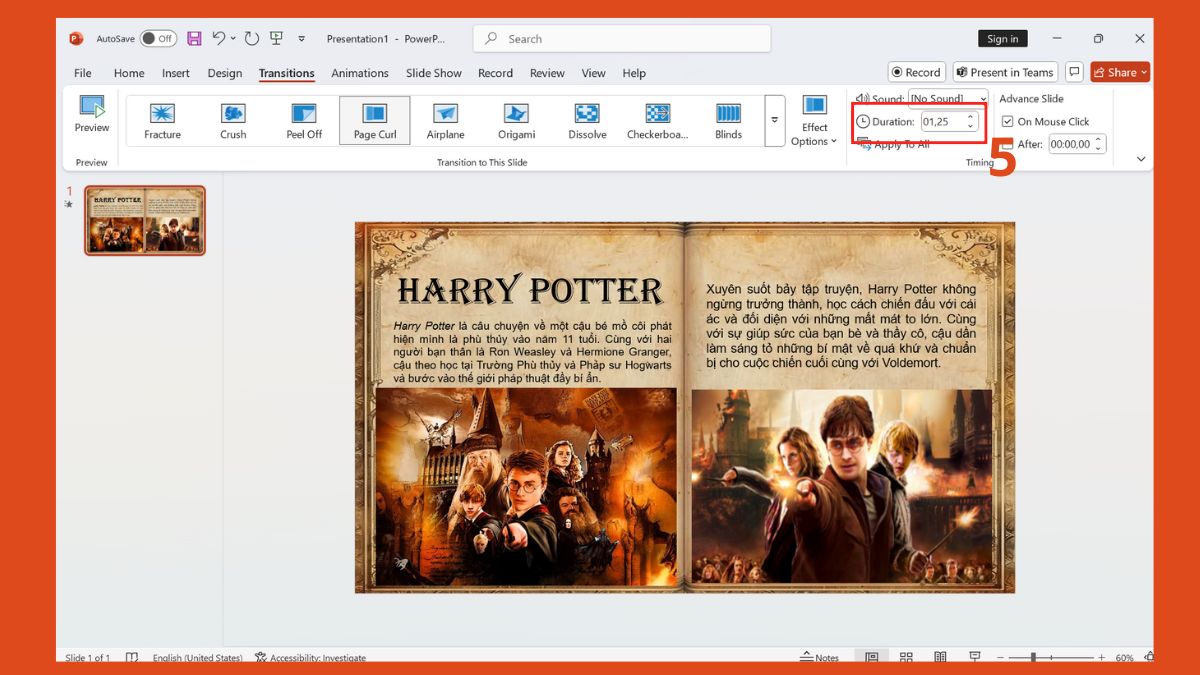Viewport: 1200px width, 675px height.
Task: Expand the full transitions gallery
Action: pos(775,120)
